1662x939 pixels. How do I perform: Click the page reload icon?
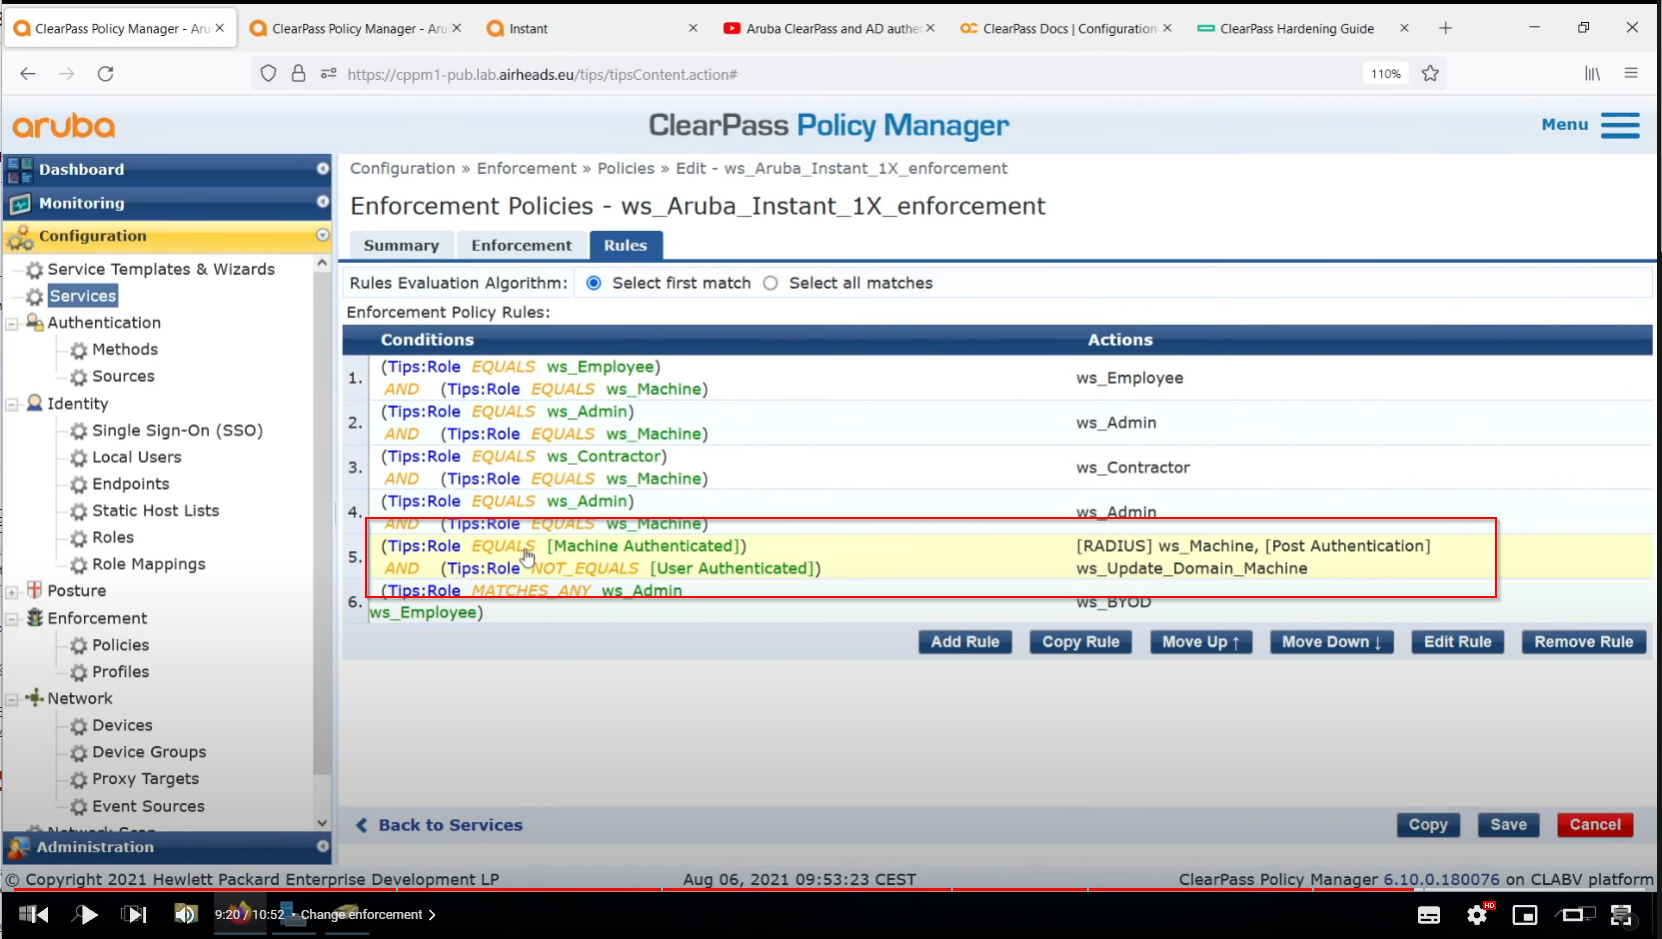[x=106, y=73]
